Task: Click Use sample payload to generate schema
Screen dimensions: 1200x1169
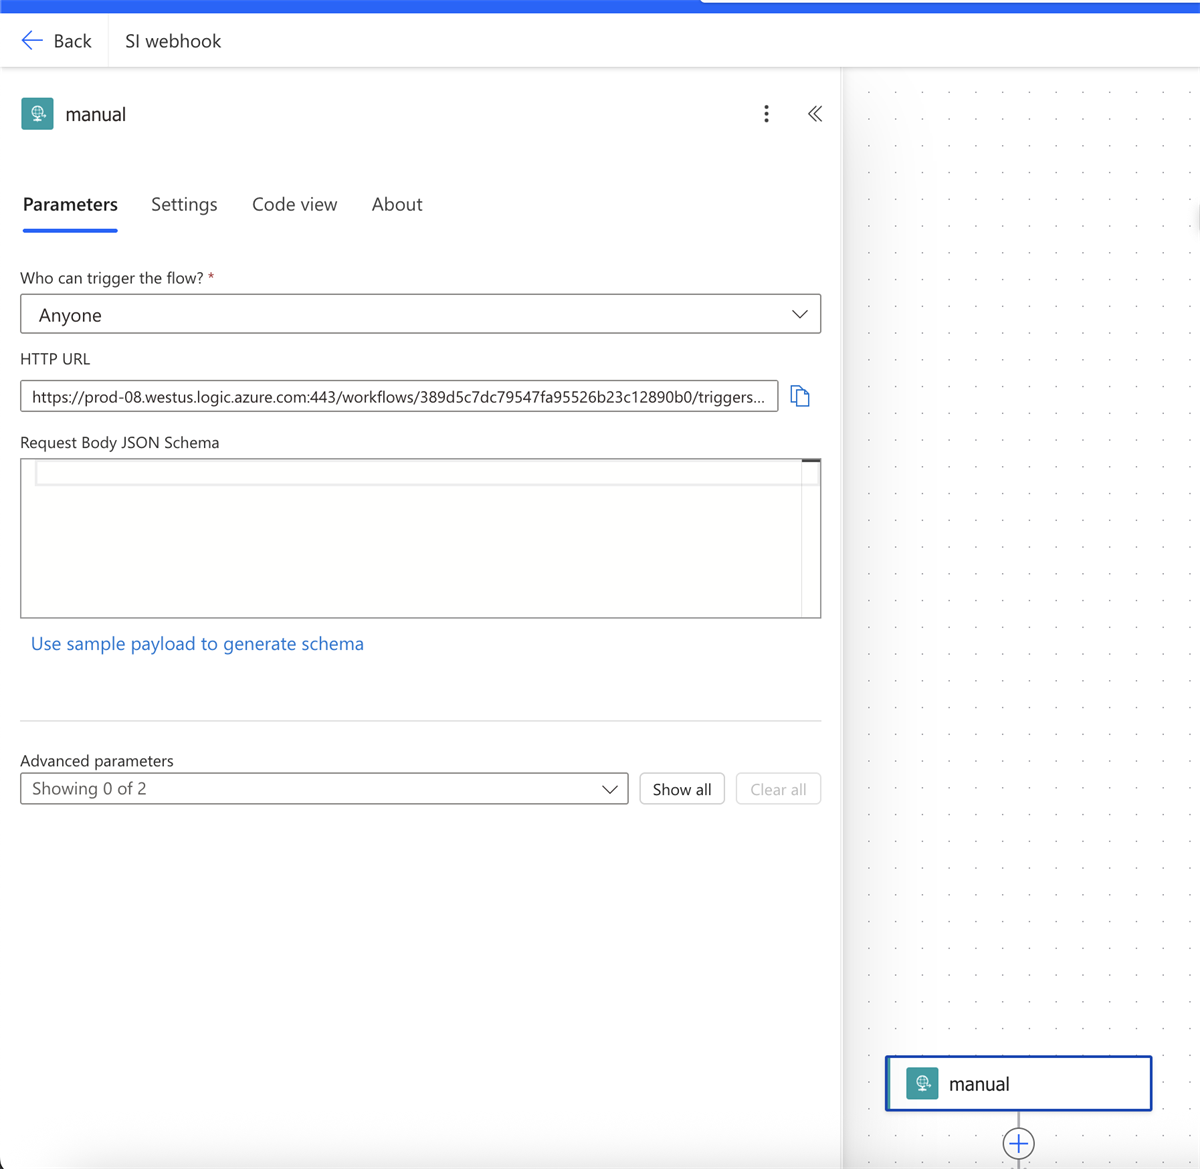Action: click(197, 644)
